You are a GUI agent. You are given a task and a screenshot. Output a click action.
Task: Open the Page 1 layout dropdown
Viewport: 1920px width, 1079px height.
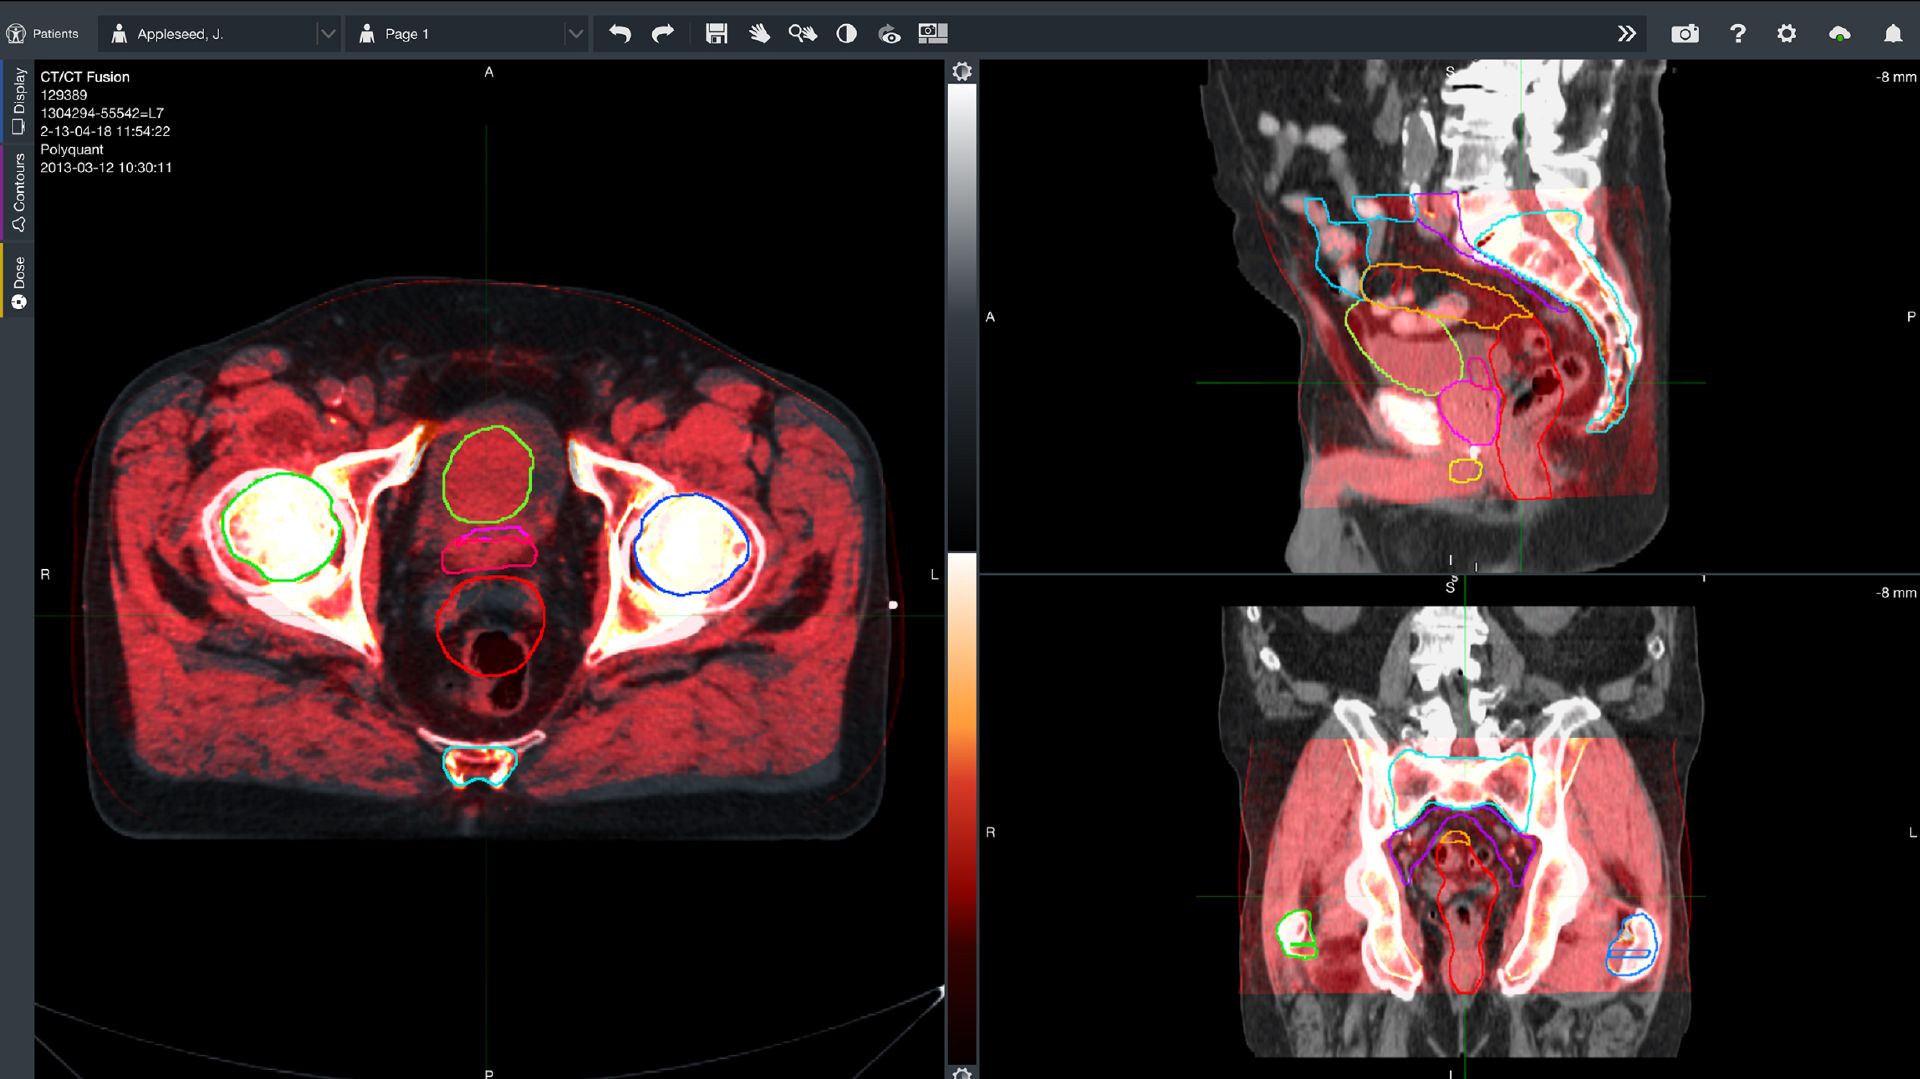[x=466, y=33]
